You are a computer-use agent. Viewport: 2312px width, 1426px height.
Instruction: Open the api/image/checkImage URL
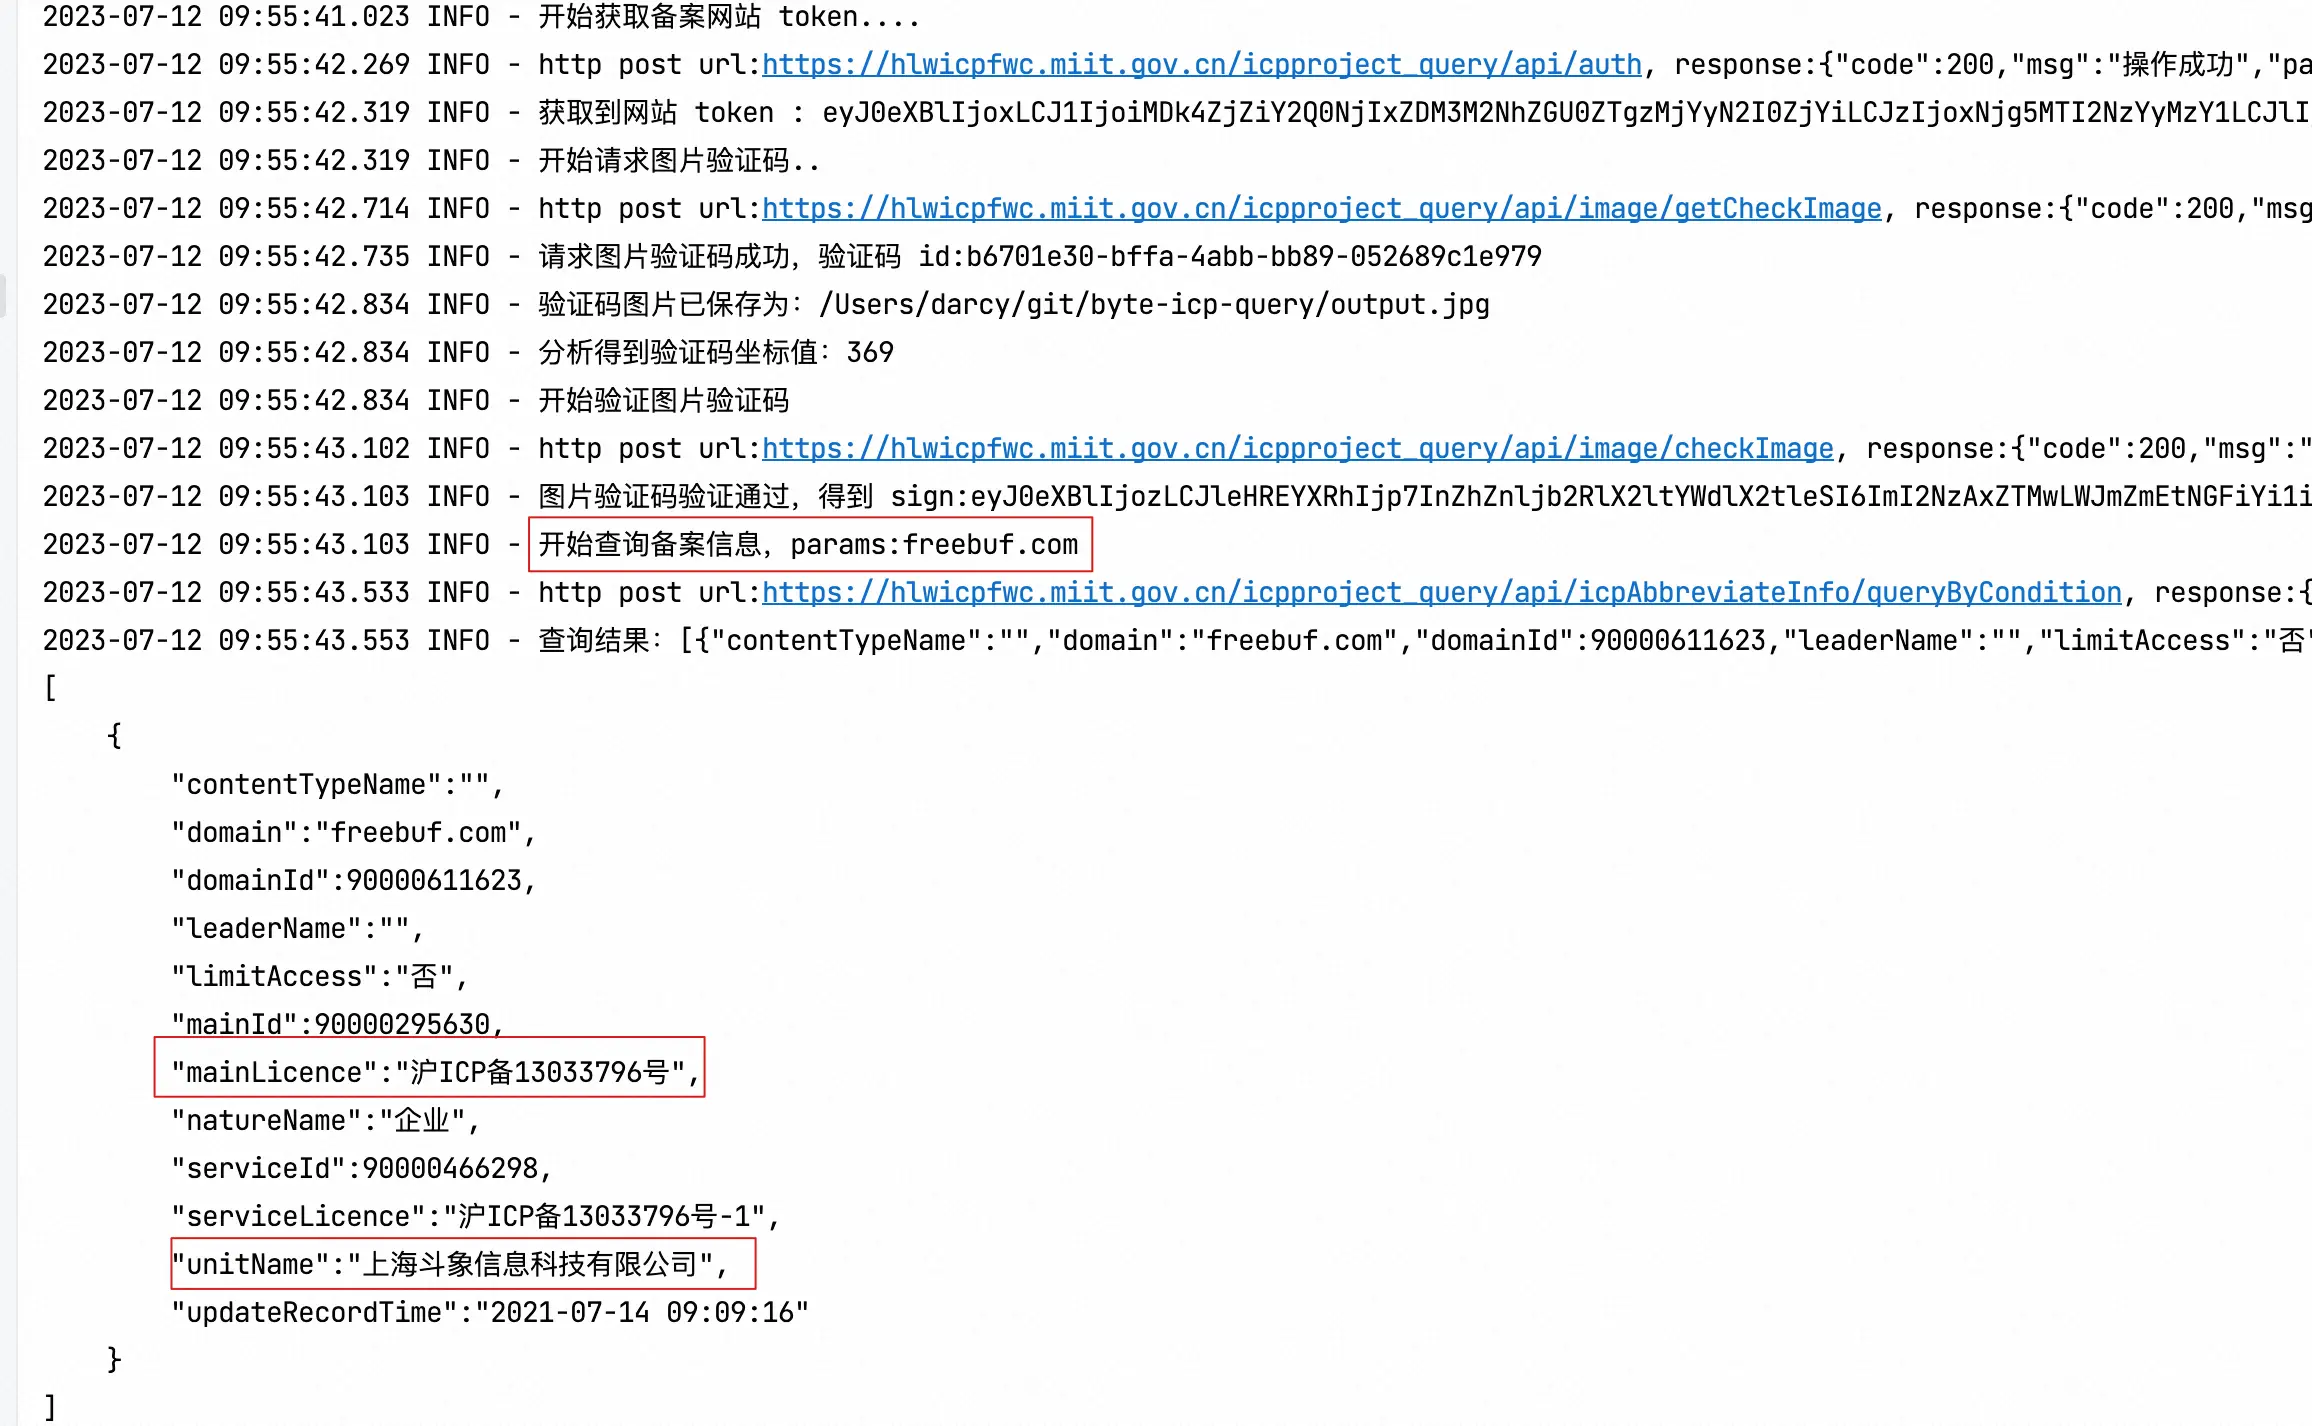[x=1298, y=449]
